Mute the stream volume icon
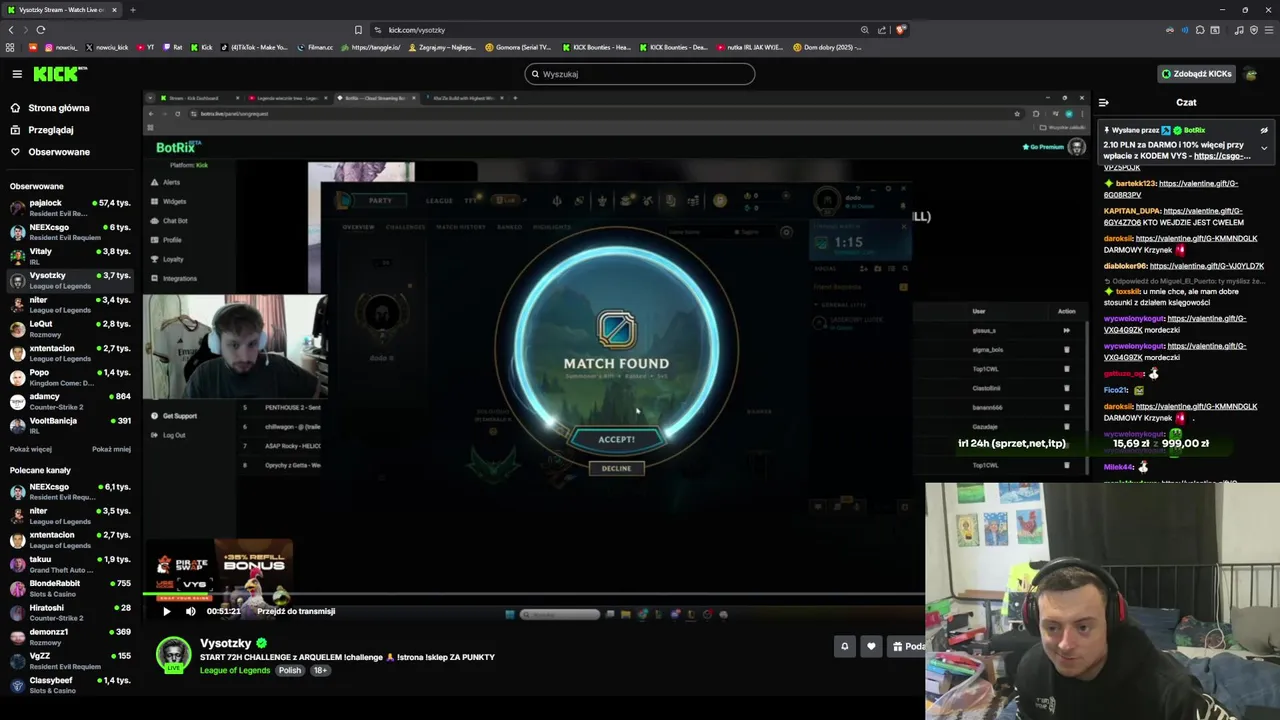This screenshot has height=720, width=1280. [190, 611]
